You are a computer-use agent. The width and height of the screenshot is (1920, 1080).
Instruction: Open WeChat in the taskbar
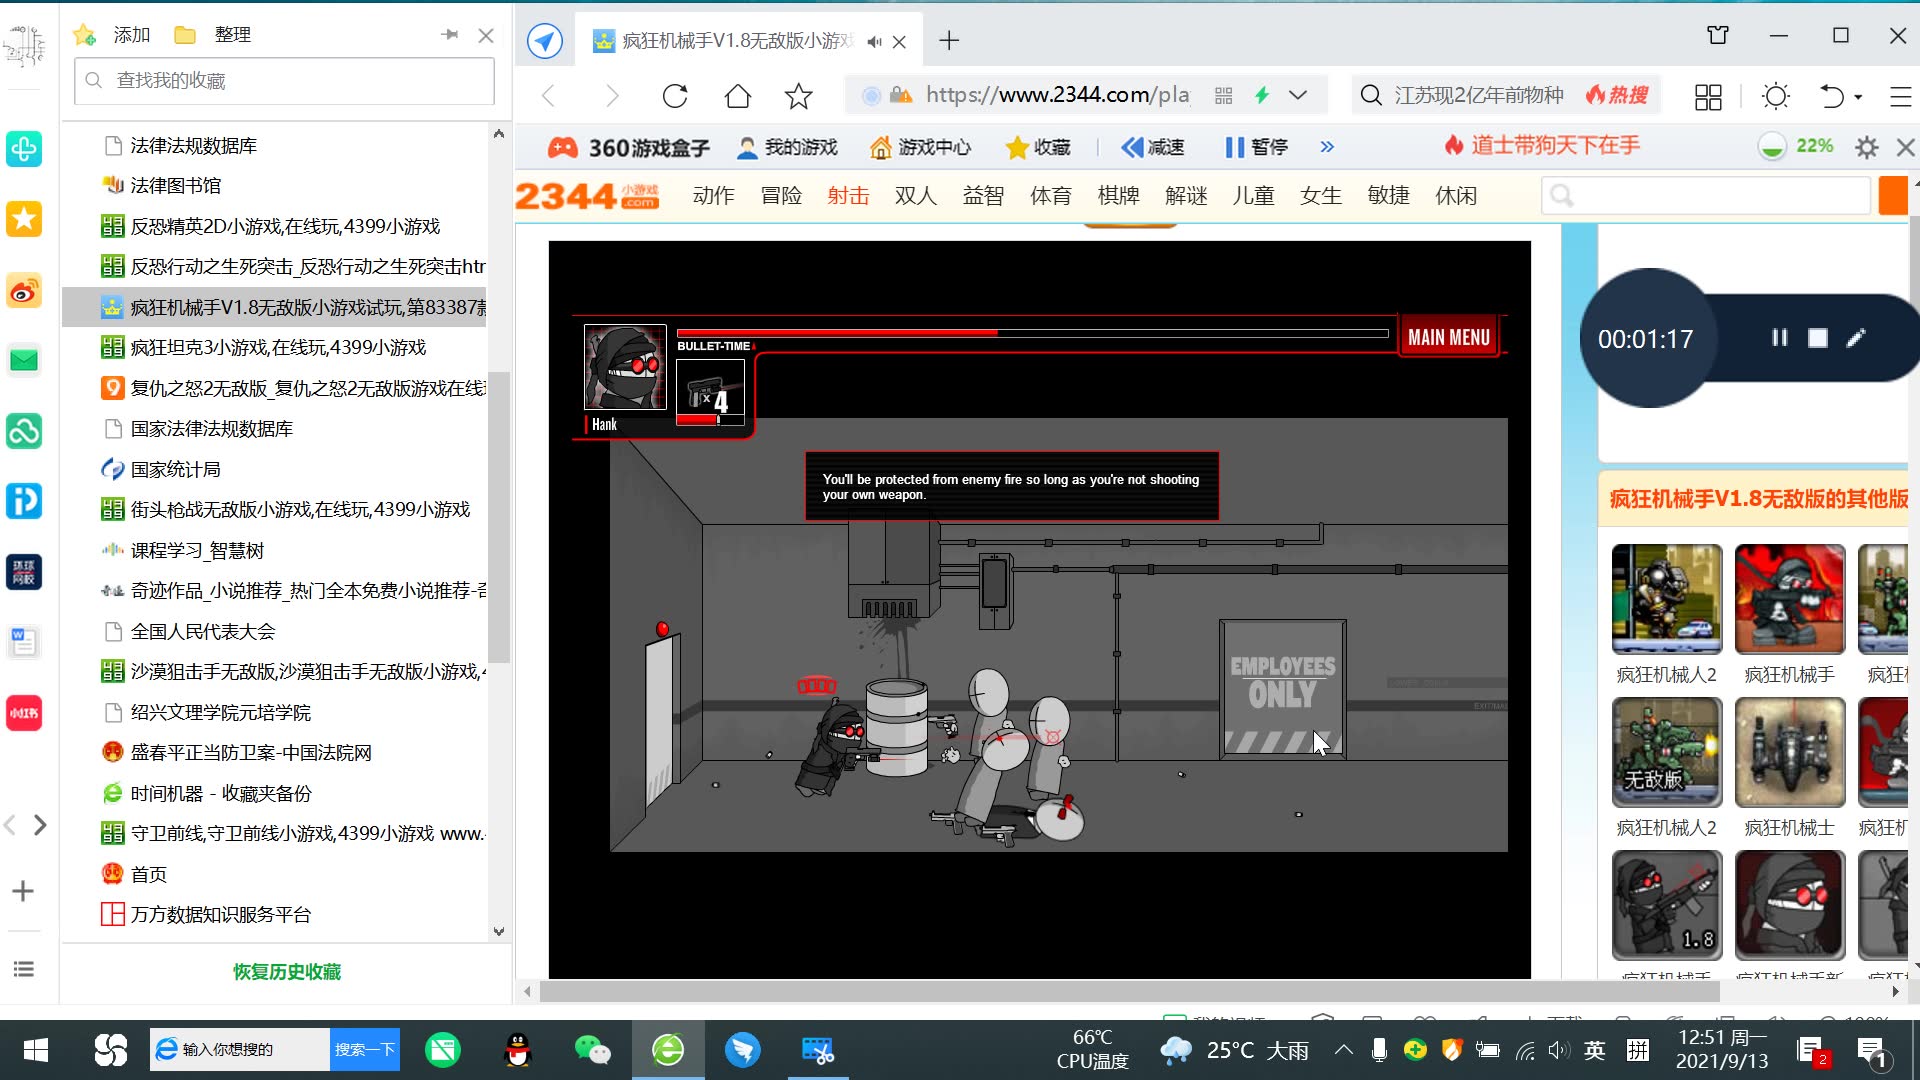[x=592, y=1050]
